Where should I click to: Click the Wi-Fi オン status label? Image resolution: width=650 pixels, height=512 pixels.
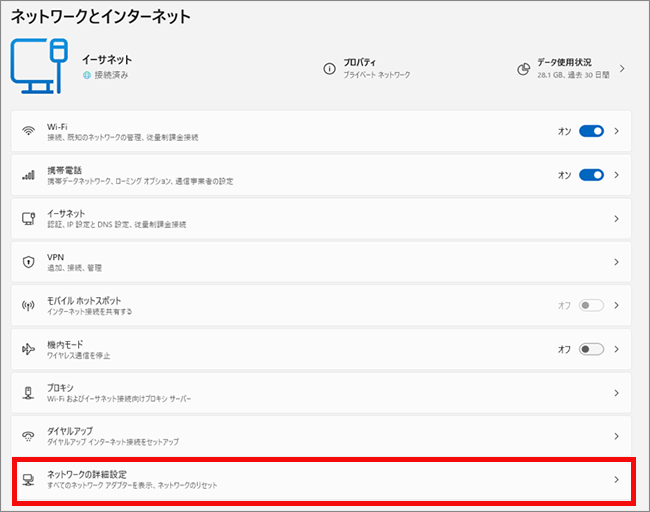[565, 131]
